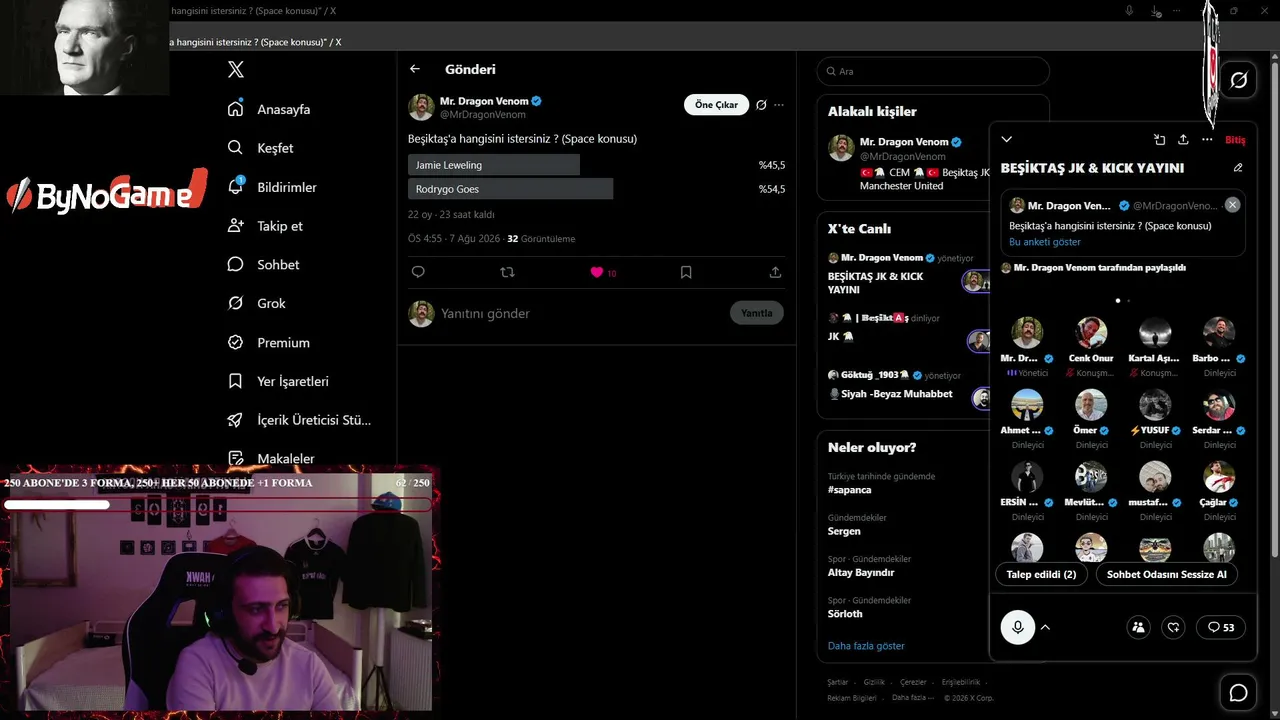1280x720 pixels.
Task: Open YUSUF's listener avatar
Action: (x=1155, y=405)
